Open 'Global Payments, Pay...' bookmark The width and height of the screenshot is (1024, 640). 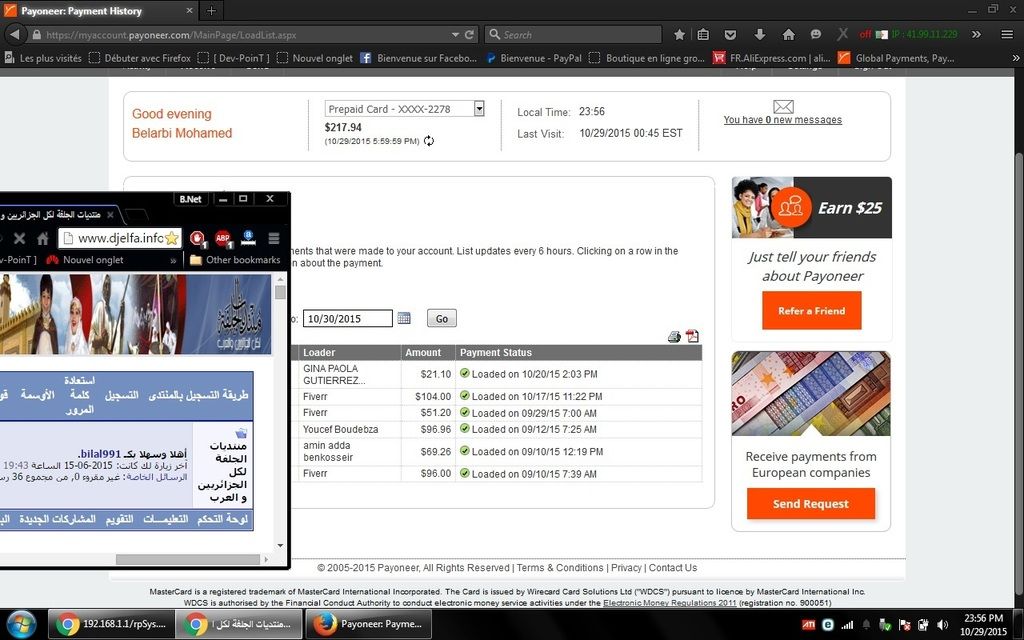[897, 58]
